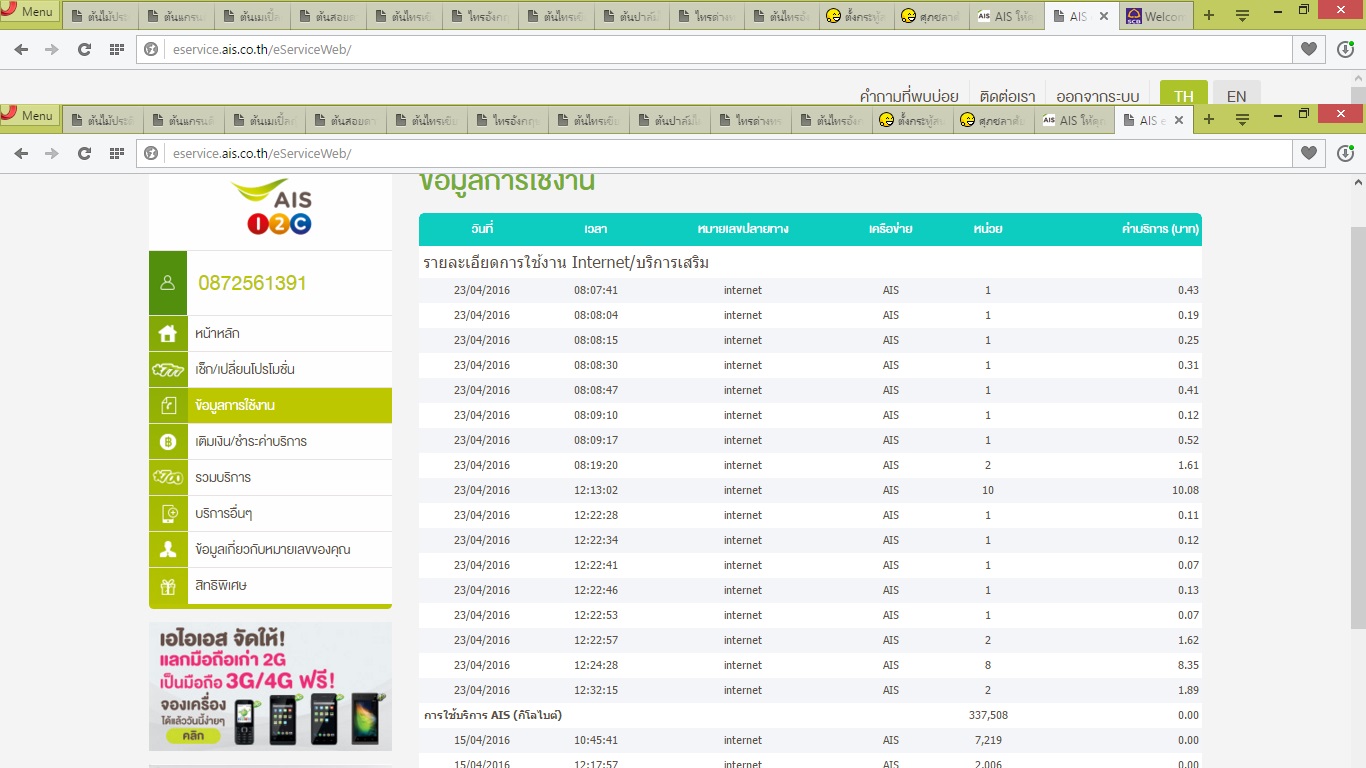This screenshot has height=768, width=1366.
Task: Open คำถามที่พบบ่อย link in the back window
Action: pyautogui.click(x=909, y=96)
